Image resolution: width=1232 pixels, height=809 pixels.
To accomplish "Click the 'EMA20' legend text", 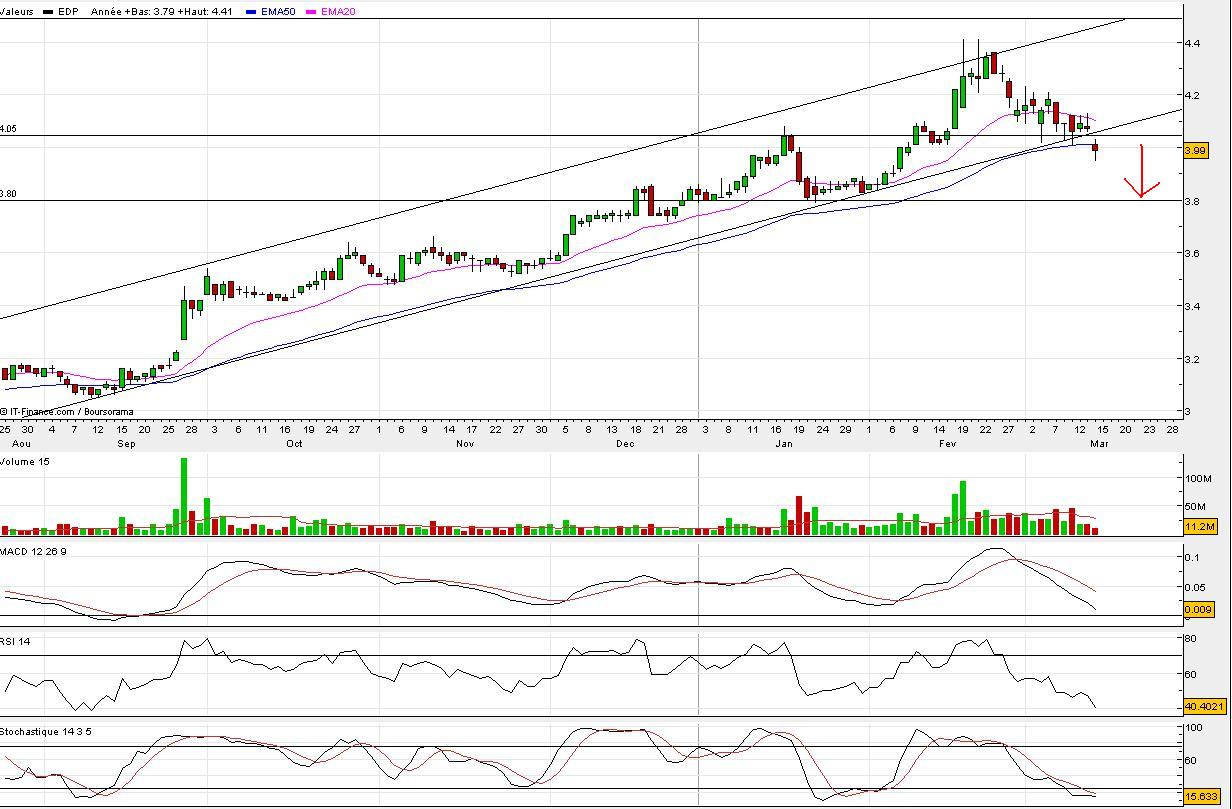I will coord(338,11).
